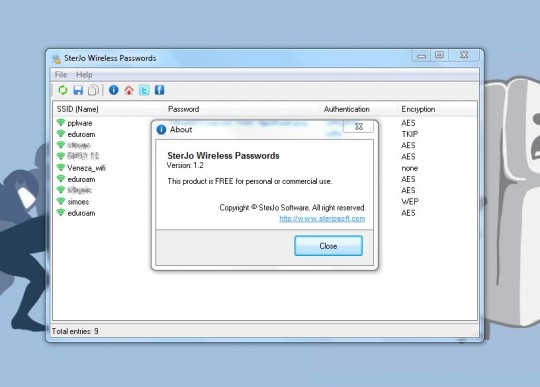Viewport: 540px width, 387px height.
Task: Click the Version: 1.2 text in About
Action: [185, 166]
